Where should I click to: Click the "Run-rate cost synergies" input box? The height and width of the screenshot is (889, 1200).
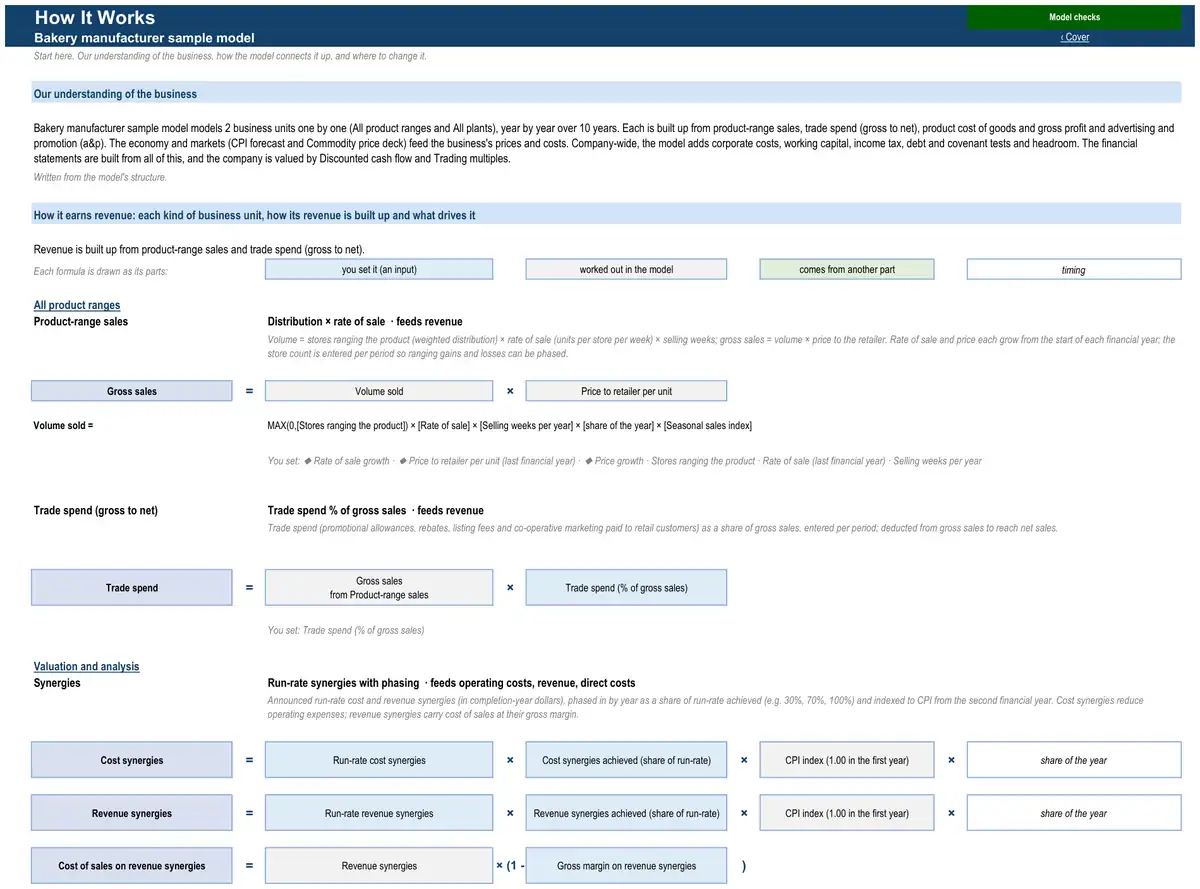(379, 760)
